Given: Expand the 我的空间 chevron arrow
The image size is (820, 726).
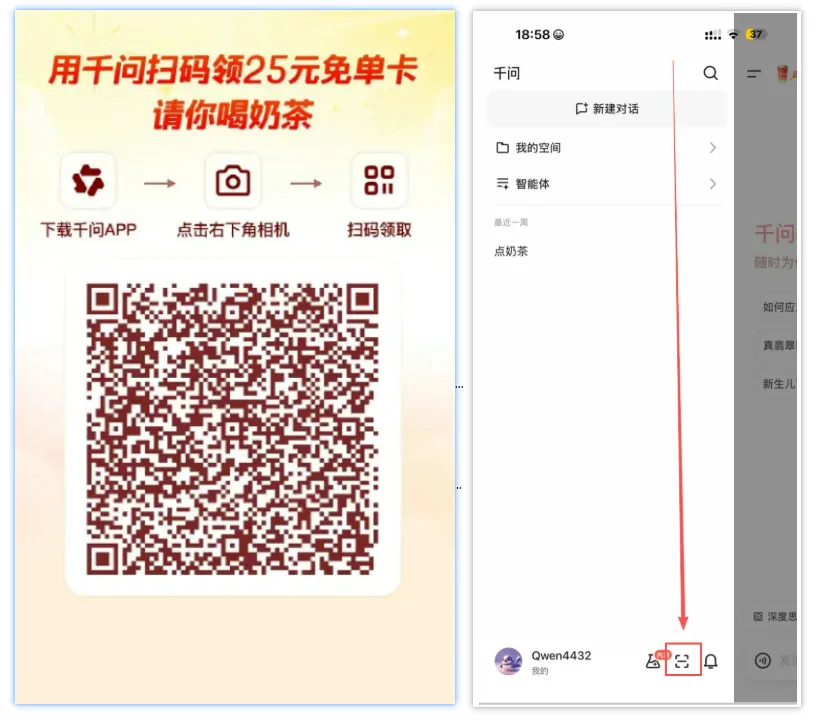Looking at the screenshot, I should [x=713, y=148].
